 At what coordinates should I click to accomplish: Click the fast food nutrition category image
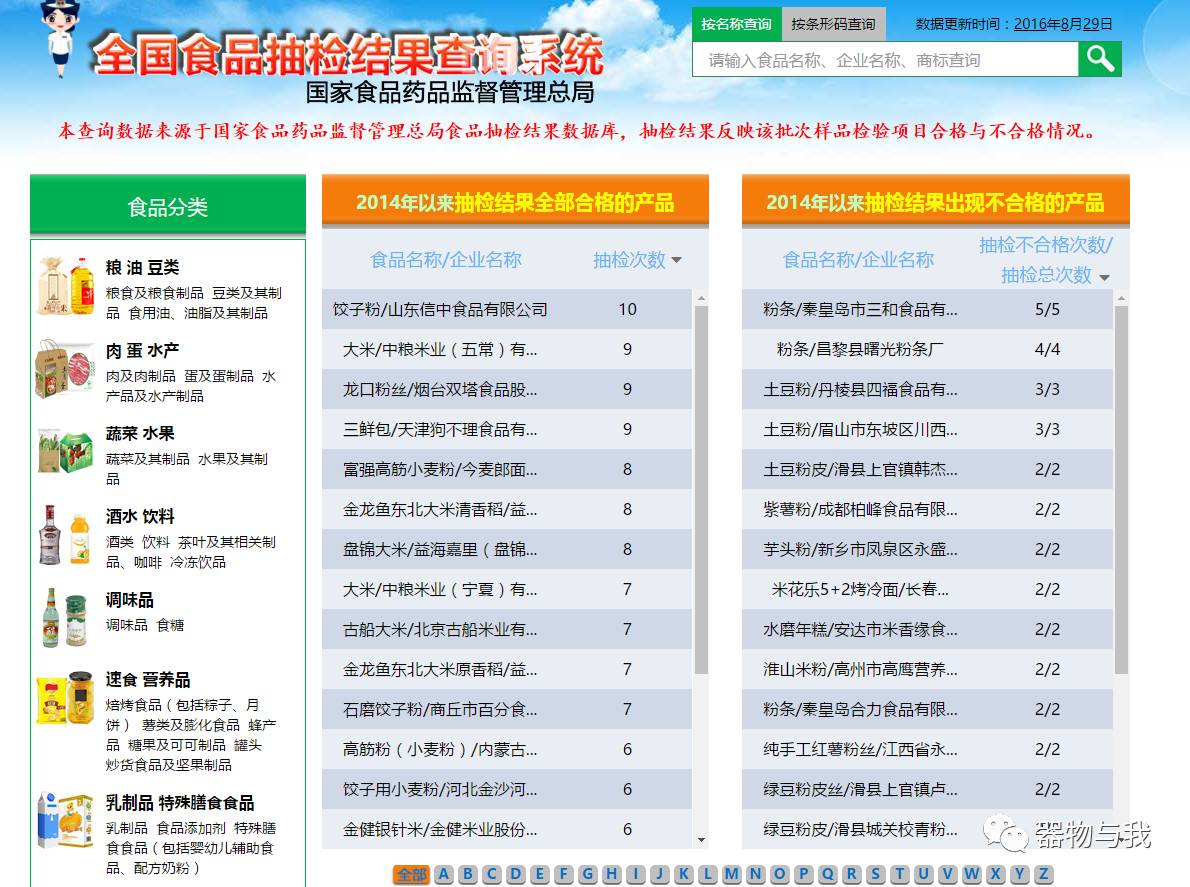click(65, 698)
